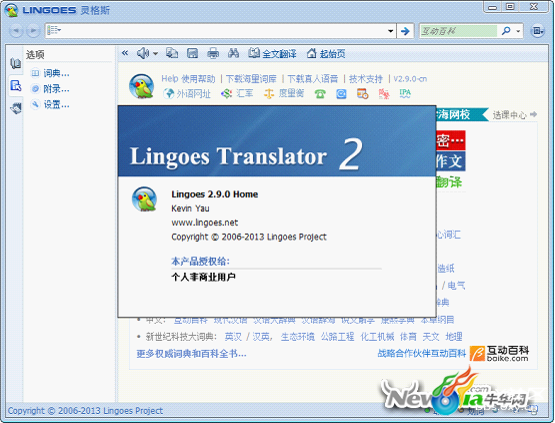Open Help 使用帮助 link

188,79
